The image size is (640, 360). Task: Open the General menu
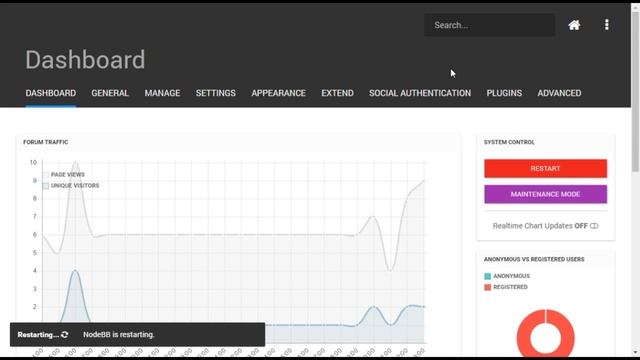click(x=110, y=93)
